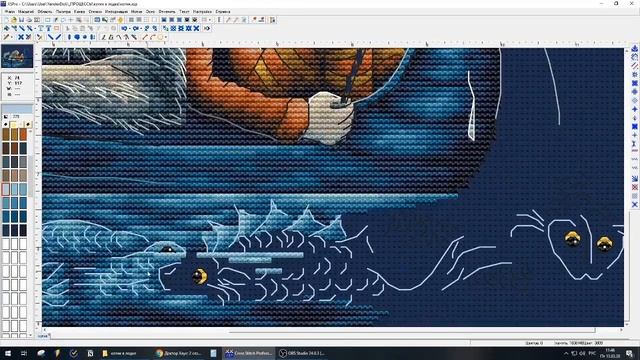Toggle the second blue view mode icon in top toolbar

click(x=172, y=20)
